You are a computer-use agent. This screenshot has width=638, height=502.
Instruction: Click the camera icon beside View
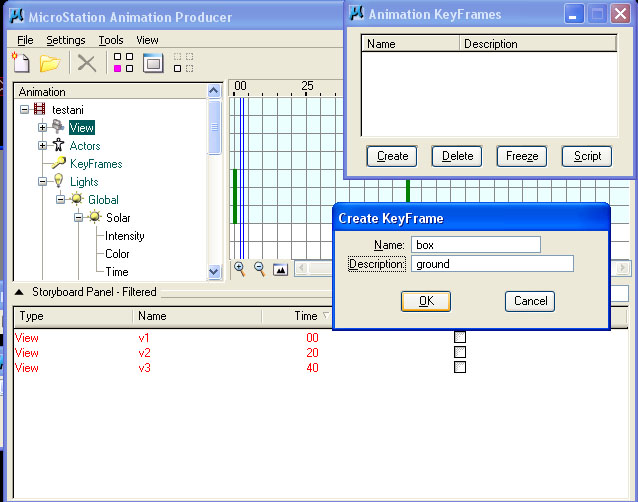58,127
